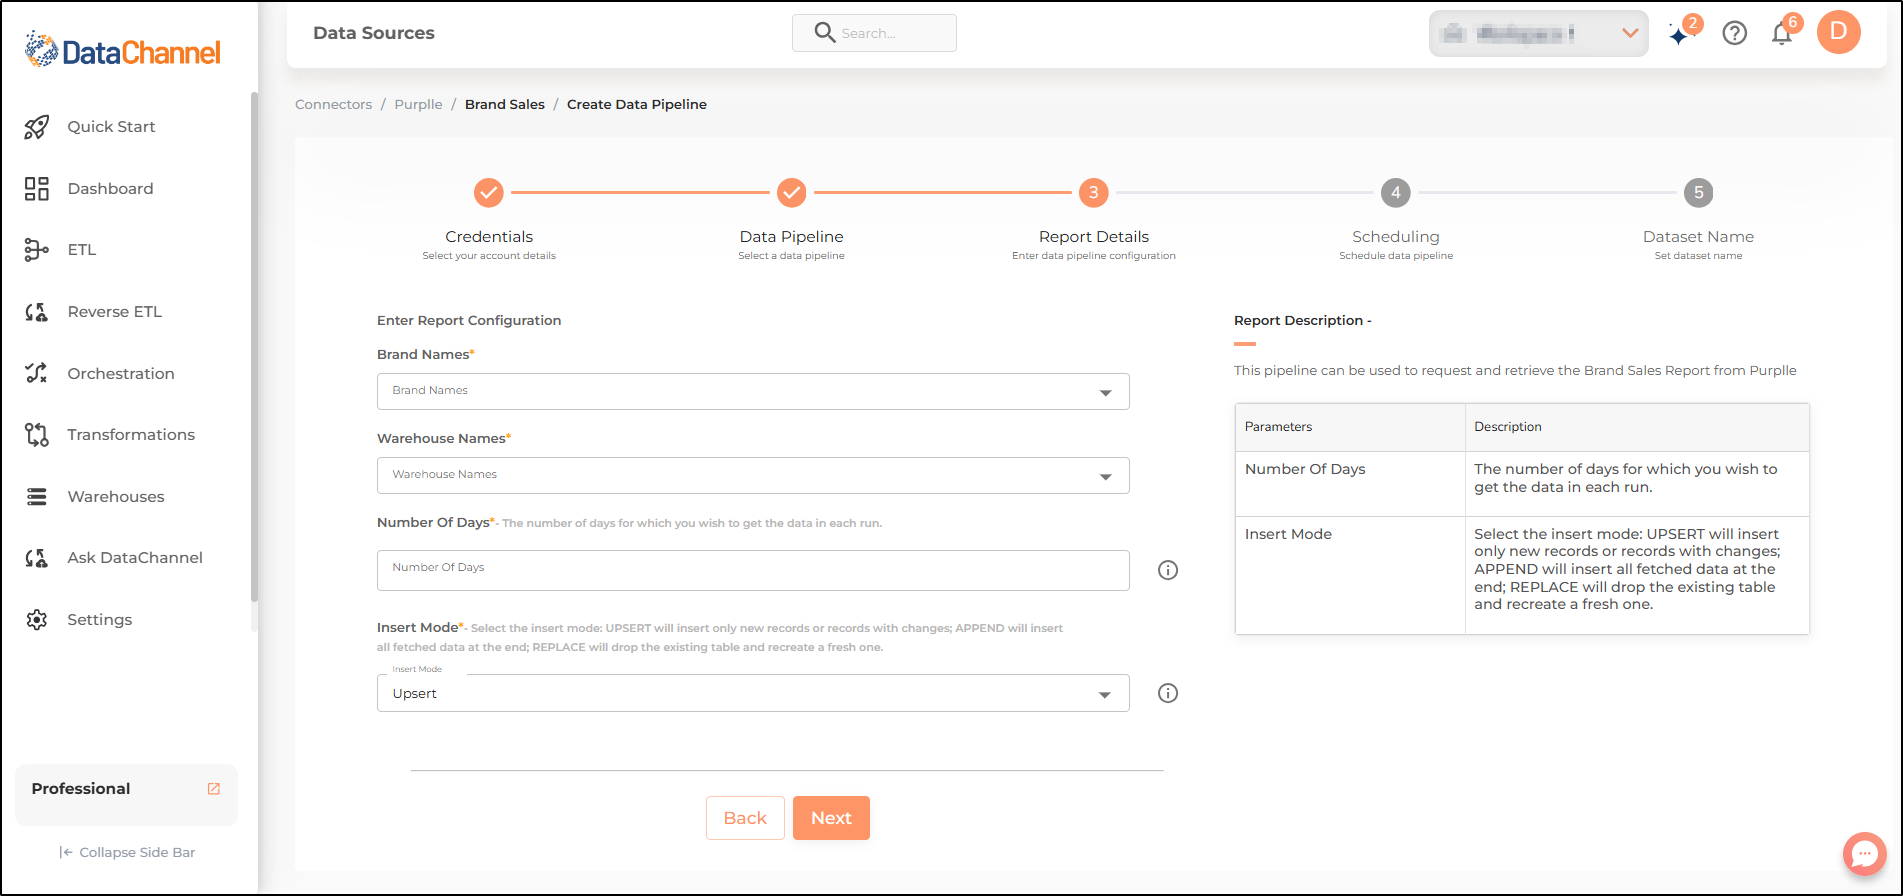This screenshot has height=896, width=1903.
Task: Click 'Report Description -' heading
Action: [x=1302, y=321]
